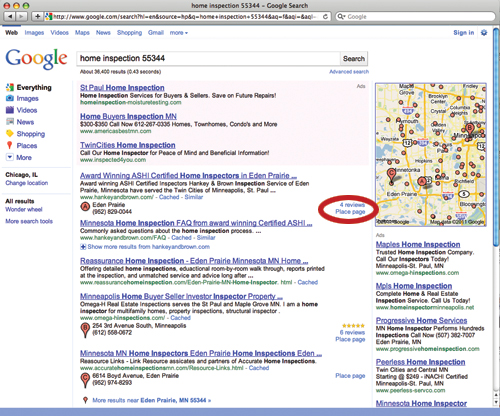This screenshot has height=416, width=500.
Task: Open Mpls Home Inspection sidebar ad
Action: point(414,286)
